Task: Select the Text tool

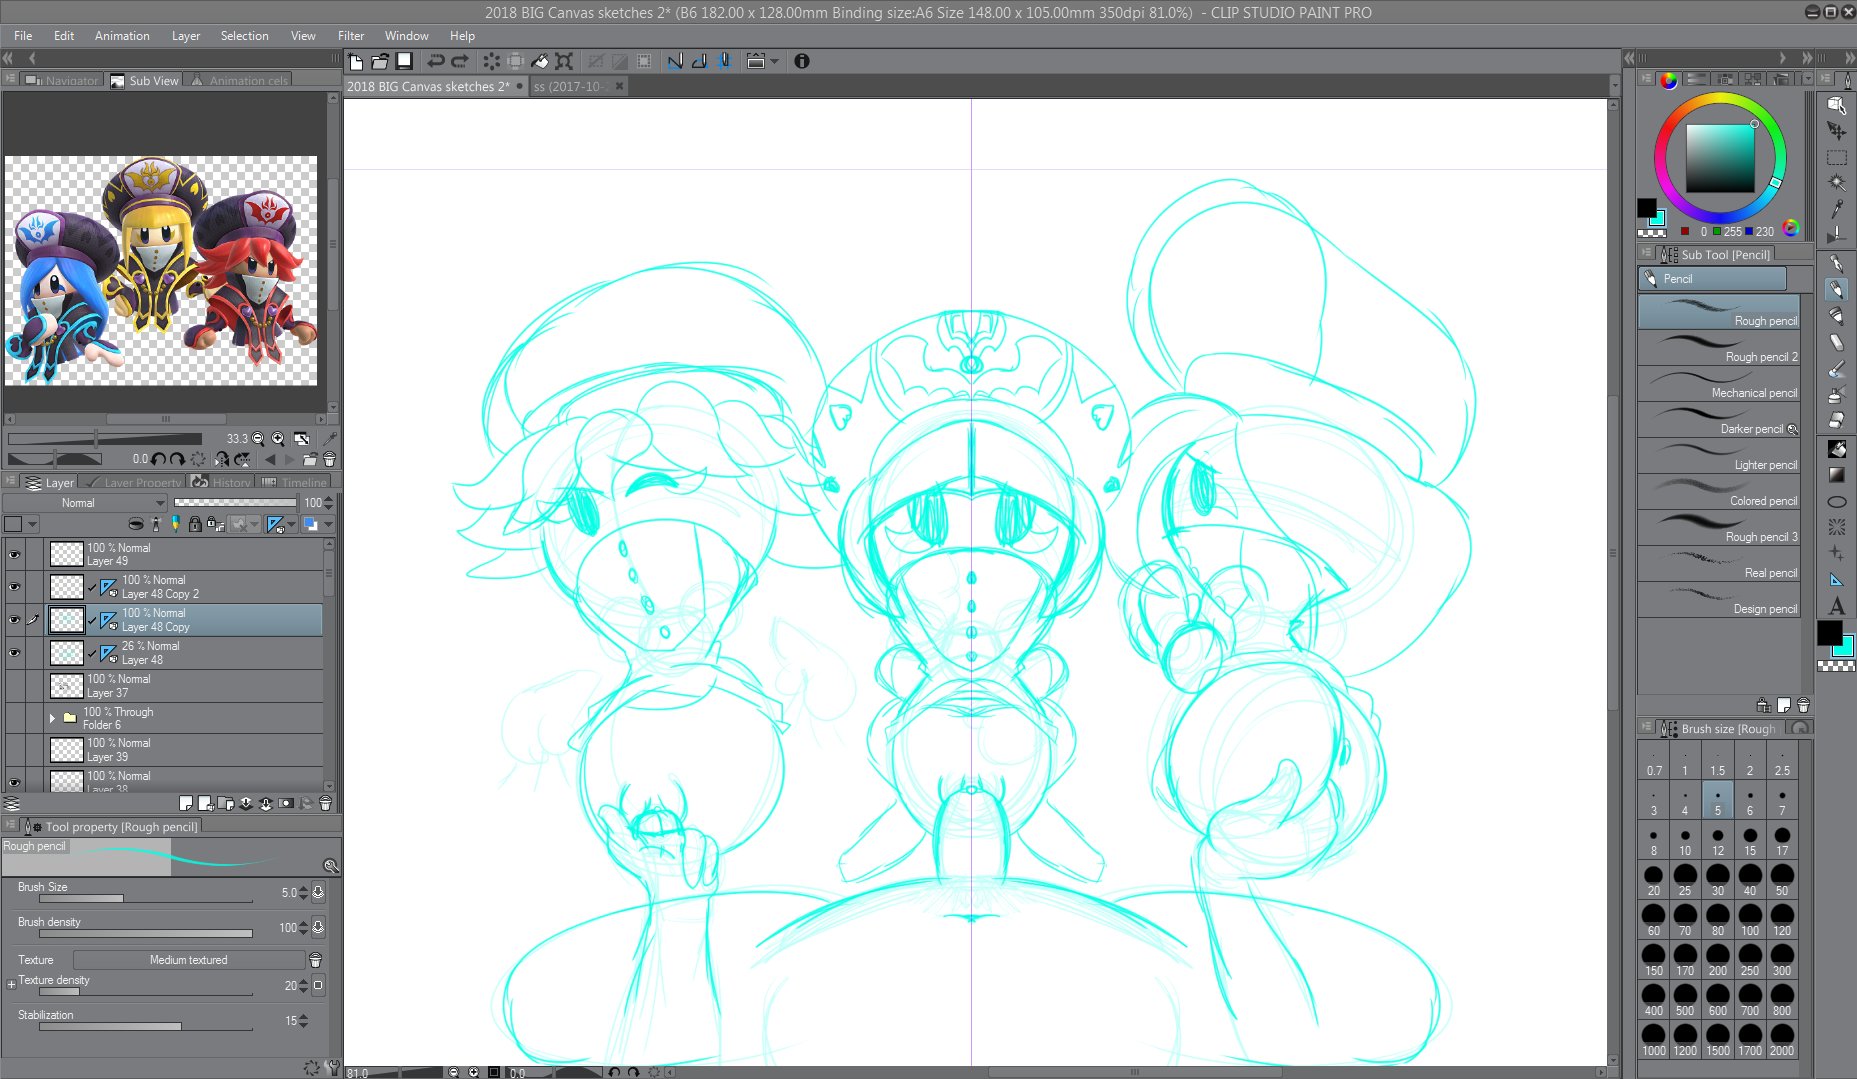Action: pyautogui.click(x=1836, y=606)
